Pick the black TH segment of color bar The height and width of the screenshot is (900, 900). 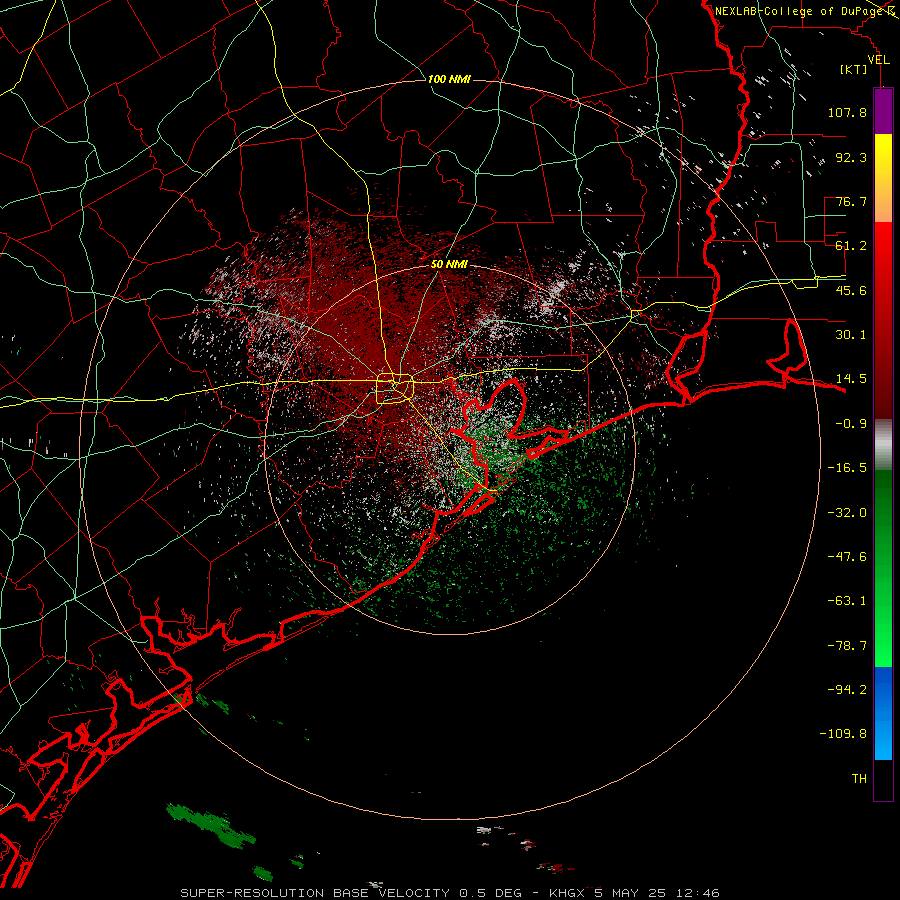[883, 780]
